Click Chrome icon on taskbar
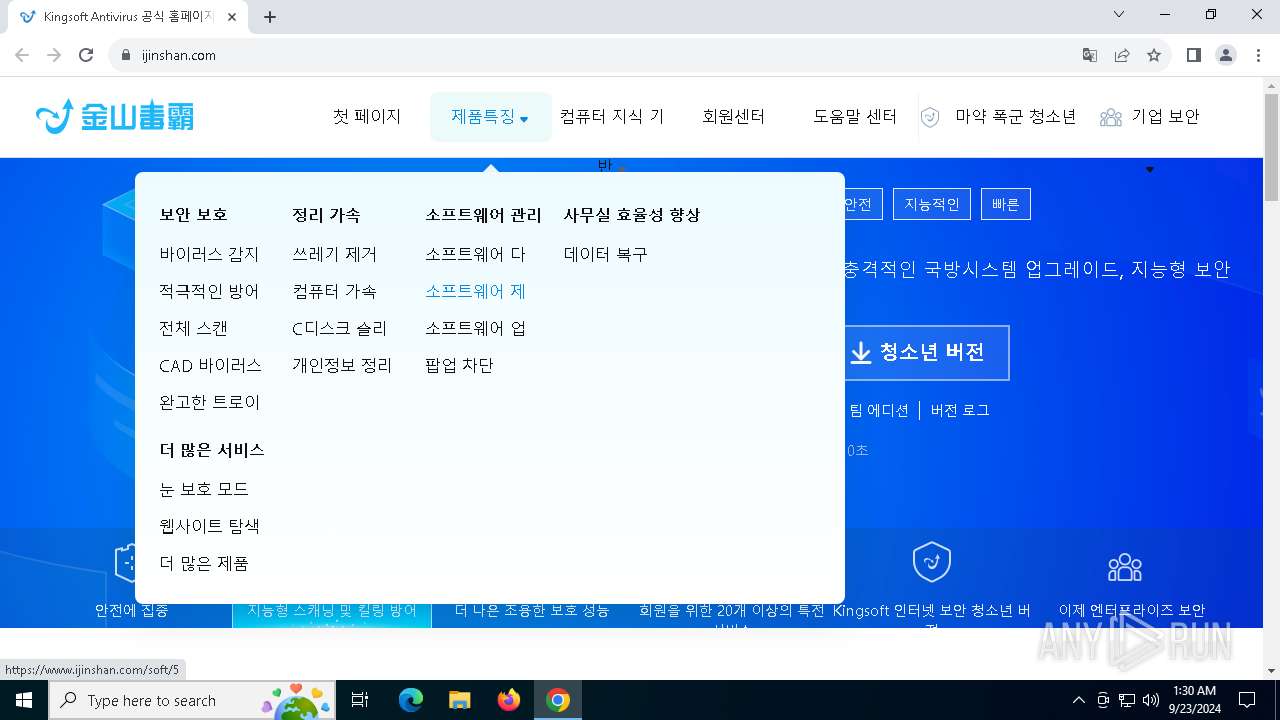Image resolution: width=1280 pixels, height=720 pixels. point(558,700)
